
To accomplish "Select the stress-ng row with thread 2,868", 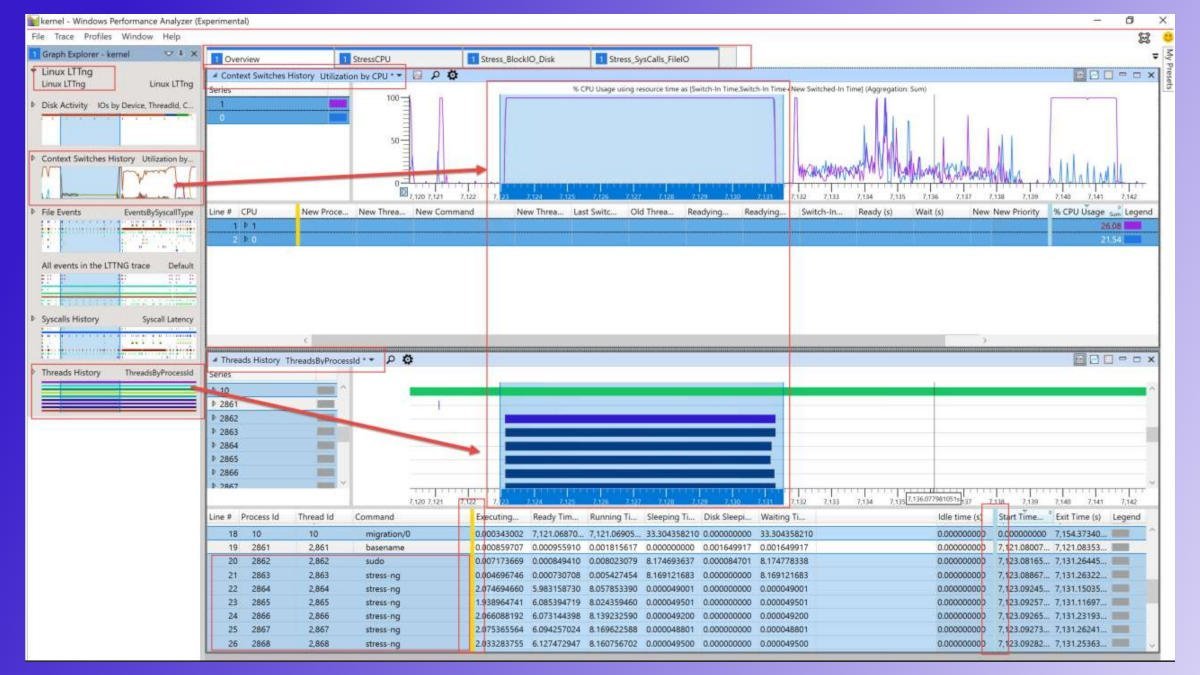I will (677, 644).
